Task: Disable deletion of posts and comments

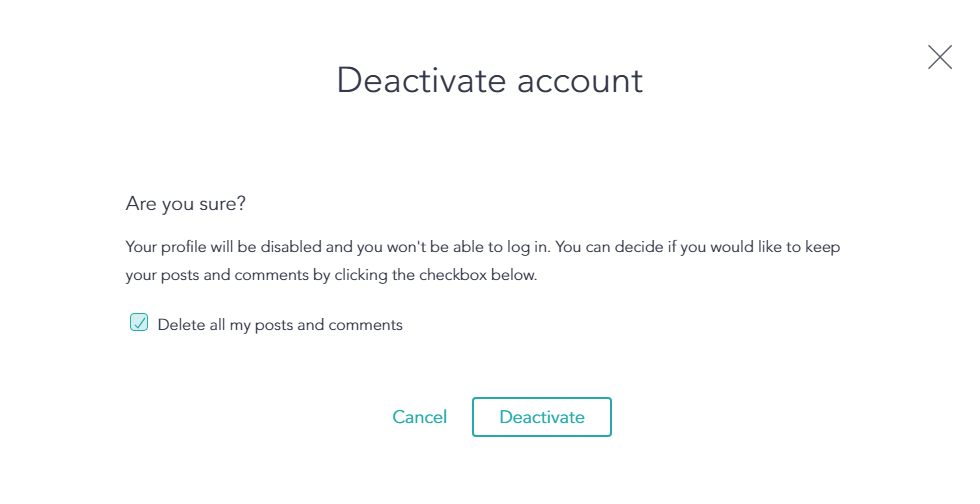Action: (139, 323)
